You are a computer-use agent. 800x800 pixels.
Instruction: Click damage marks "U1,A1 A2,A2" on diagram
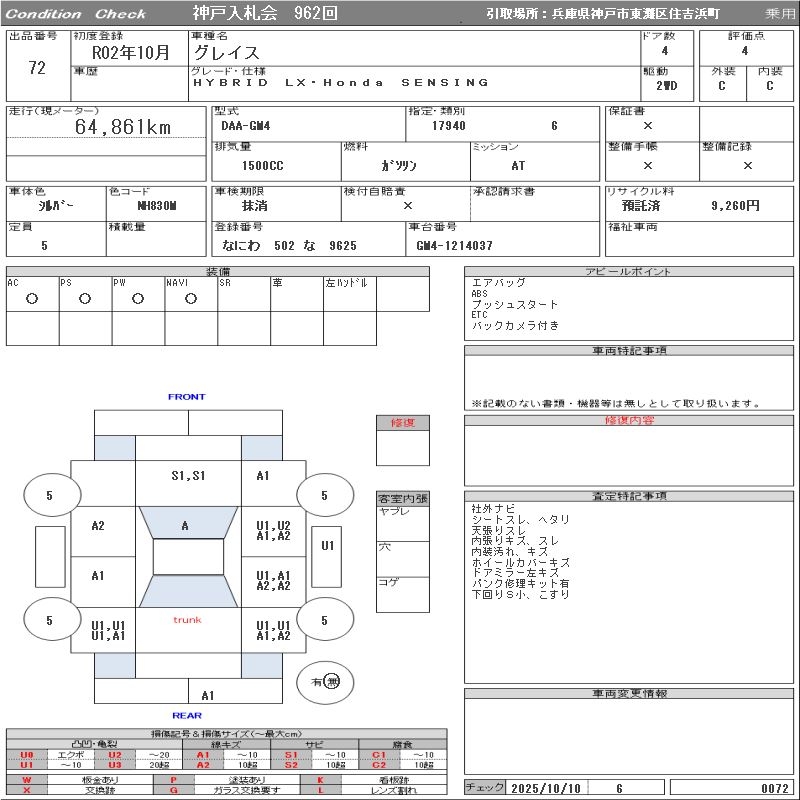tap(273, 581)
